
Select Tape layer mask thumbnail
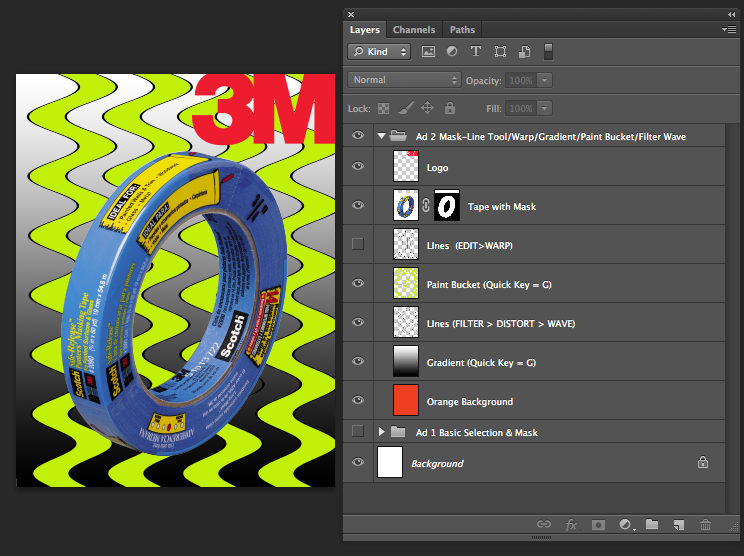click(x=447, y=205)
